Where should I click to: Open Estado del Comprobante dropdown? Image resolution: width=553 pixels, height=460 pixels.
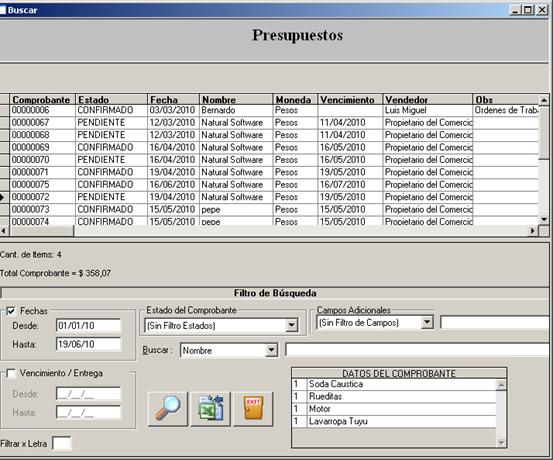click(292, 325)
